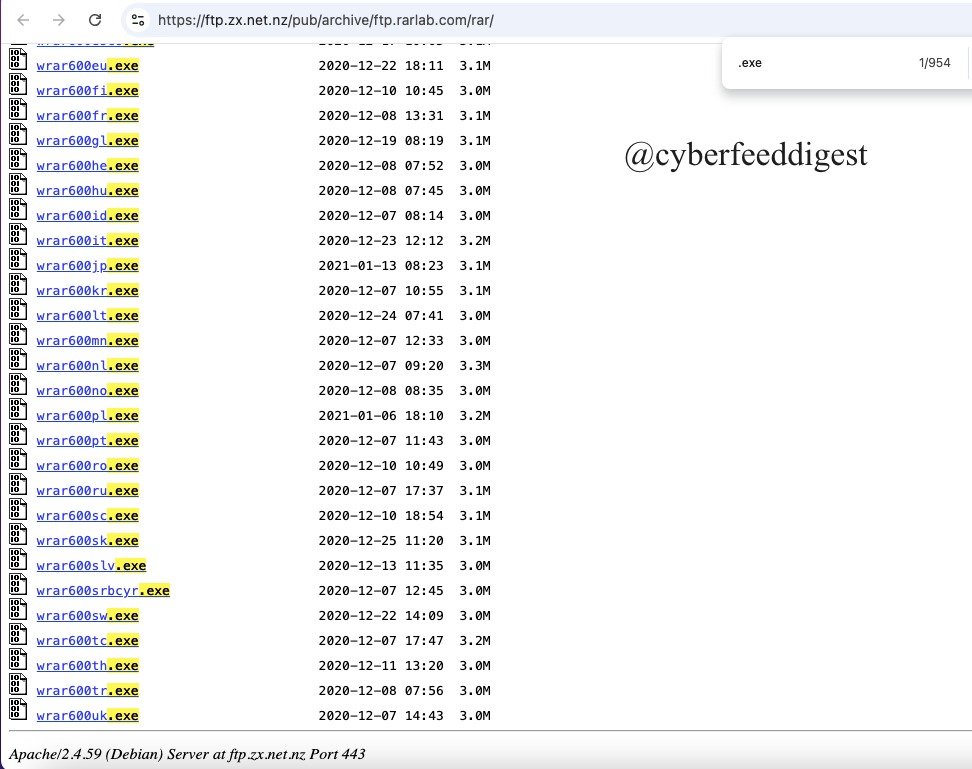This screenshot has width=972, height=769.
Task: Open the wrar600pl.exe link
Action: pos(87,416)
